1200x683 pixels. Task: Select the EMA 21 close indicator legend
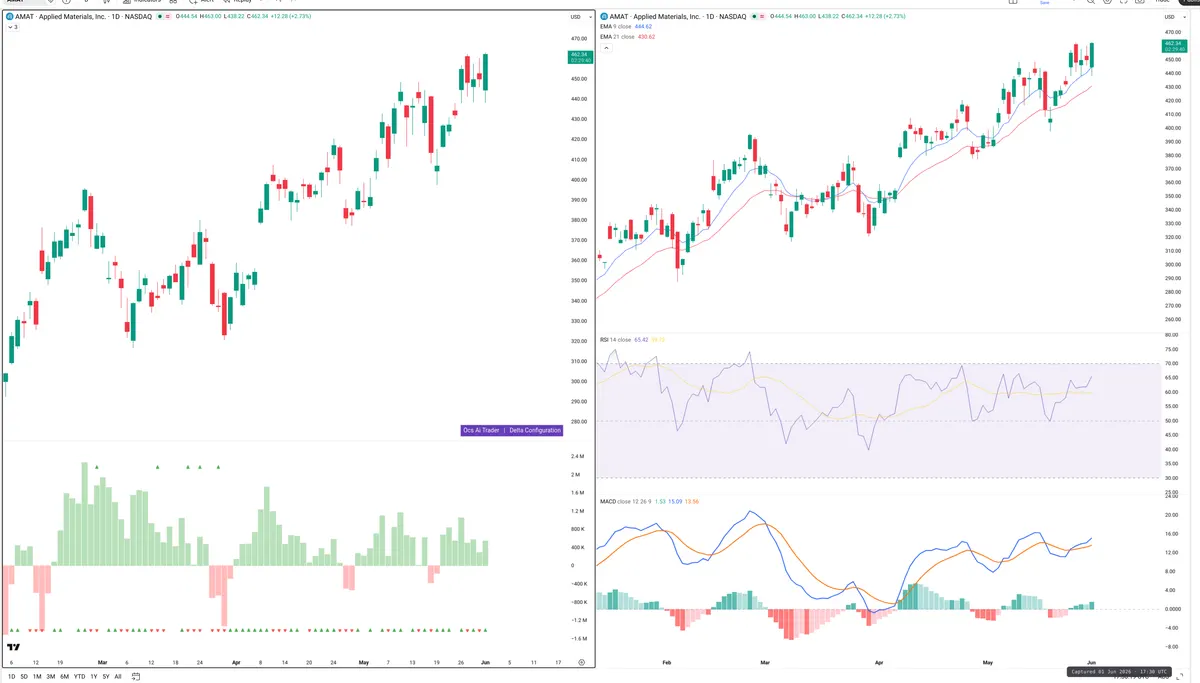click(x=617, y=37)
